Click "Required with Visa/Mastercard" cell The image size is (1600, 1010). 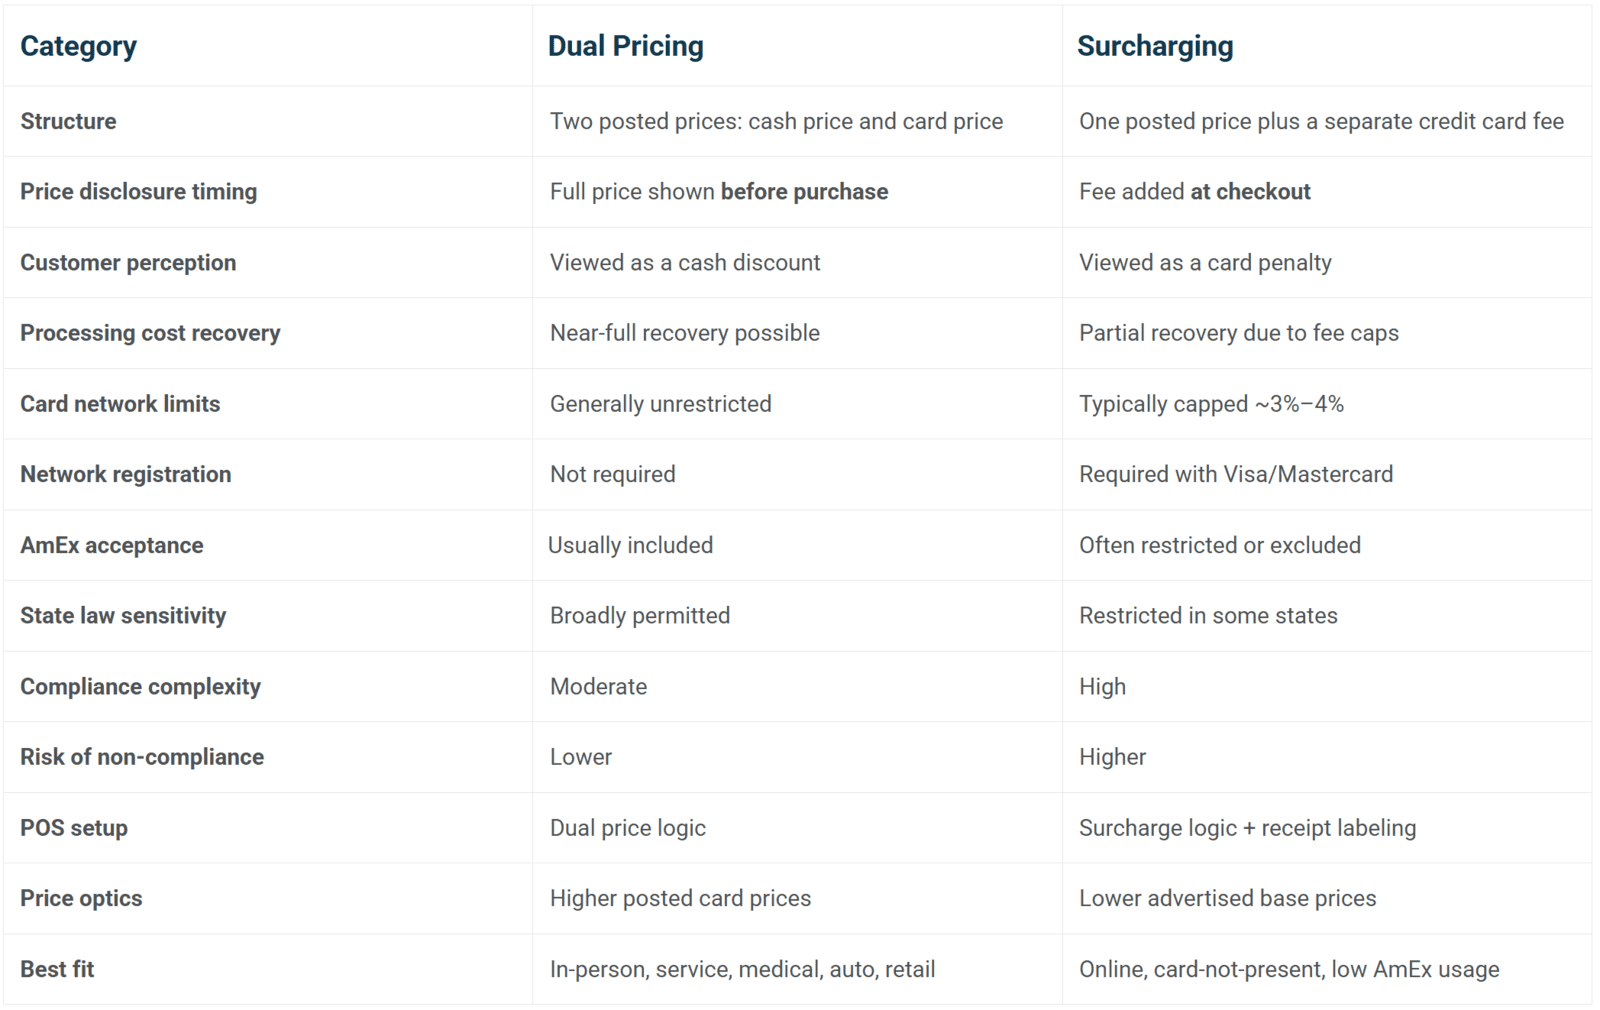point(1235,474)
